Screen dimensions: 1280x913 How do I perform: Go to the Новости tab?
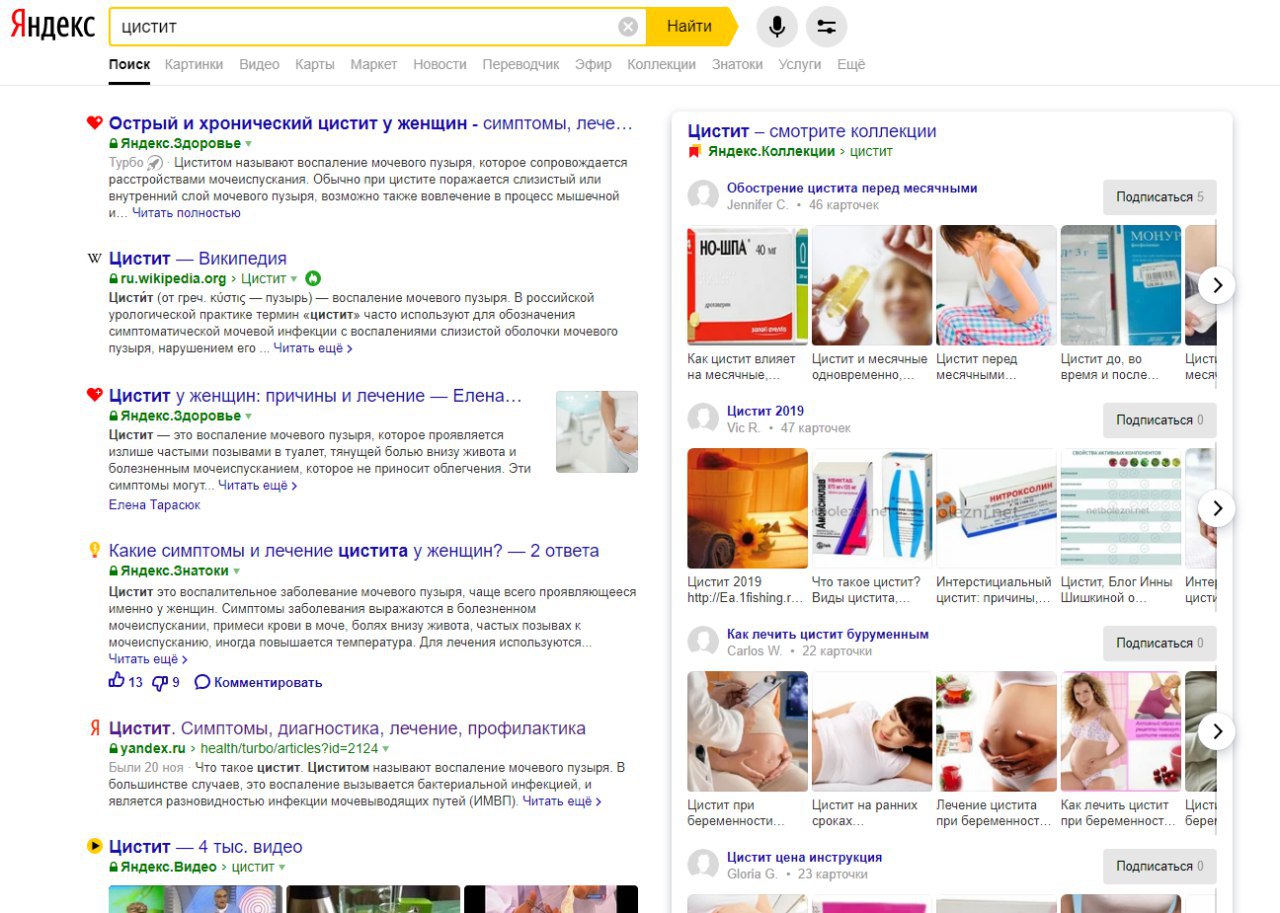[440, 64]
